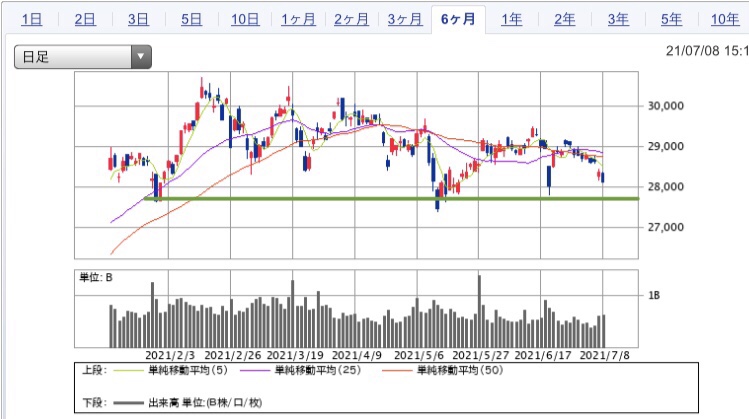749x419 pixels.
Task: Click the 29,000 price axis label
Action: click(x=665, y=146)
